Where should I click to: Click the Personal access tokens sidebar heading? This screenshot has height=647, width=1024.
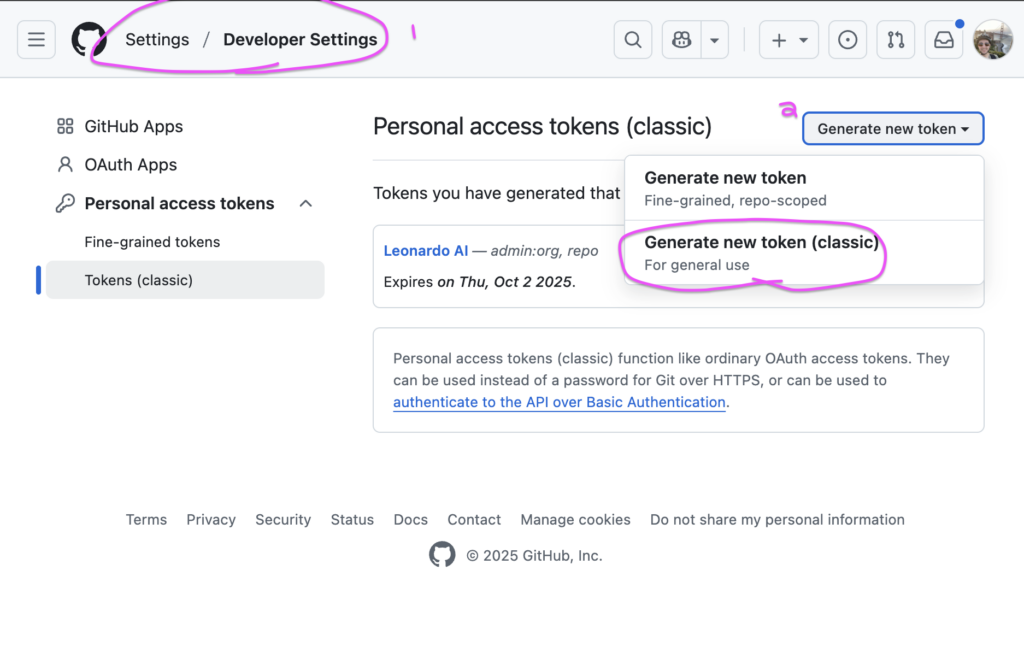point(179,204)
